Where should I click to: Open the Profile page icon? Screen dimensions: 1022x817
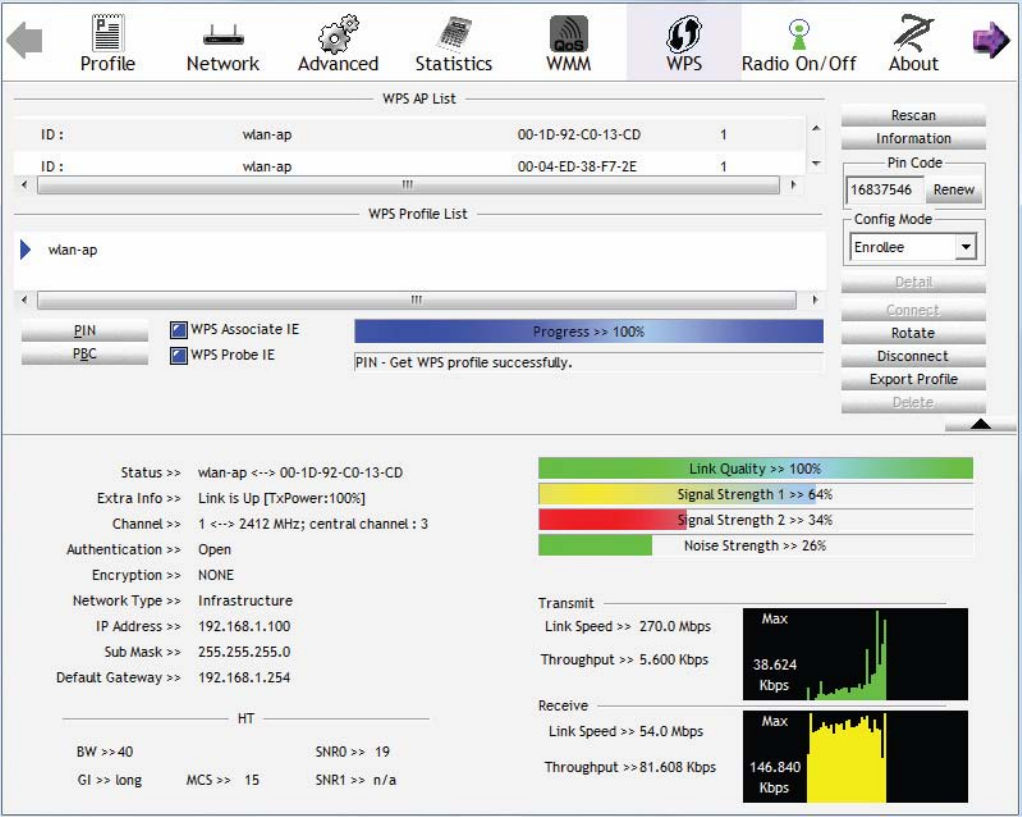click(x=107, y=33)
